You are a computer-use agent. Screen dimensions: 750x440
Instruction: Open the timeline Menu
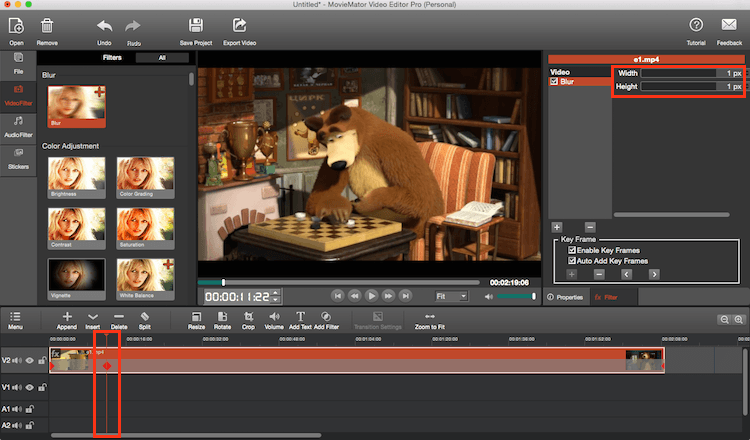click(15, 320)
